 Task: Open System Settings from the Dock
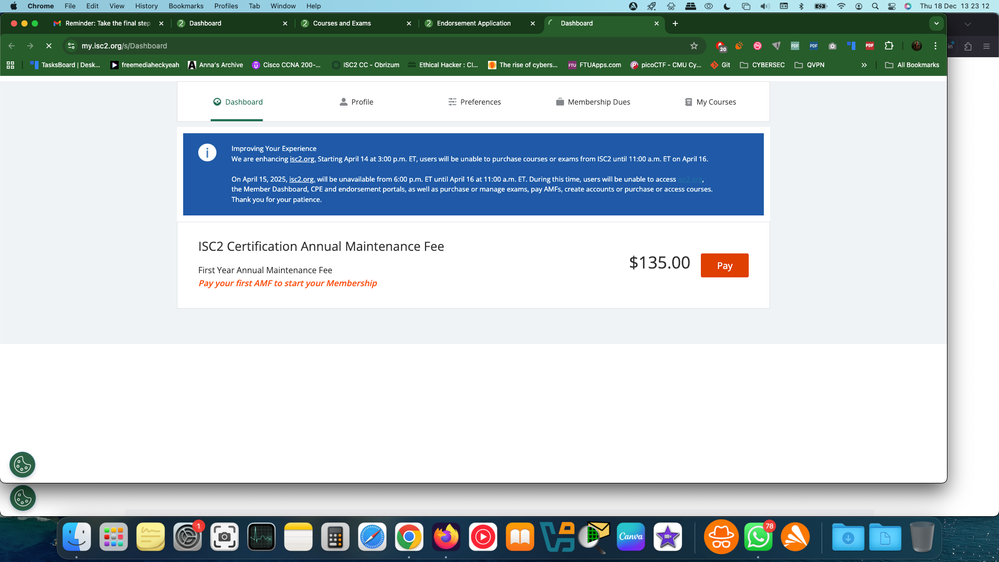pyautogui.click(x=187, y=537)
